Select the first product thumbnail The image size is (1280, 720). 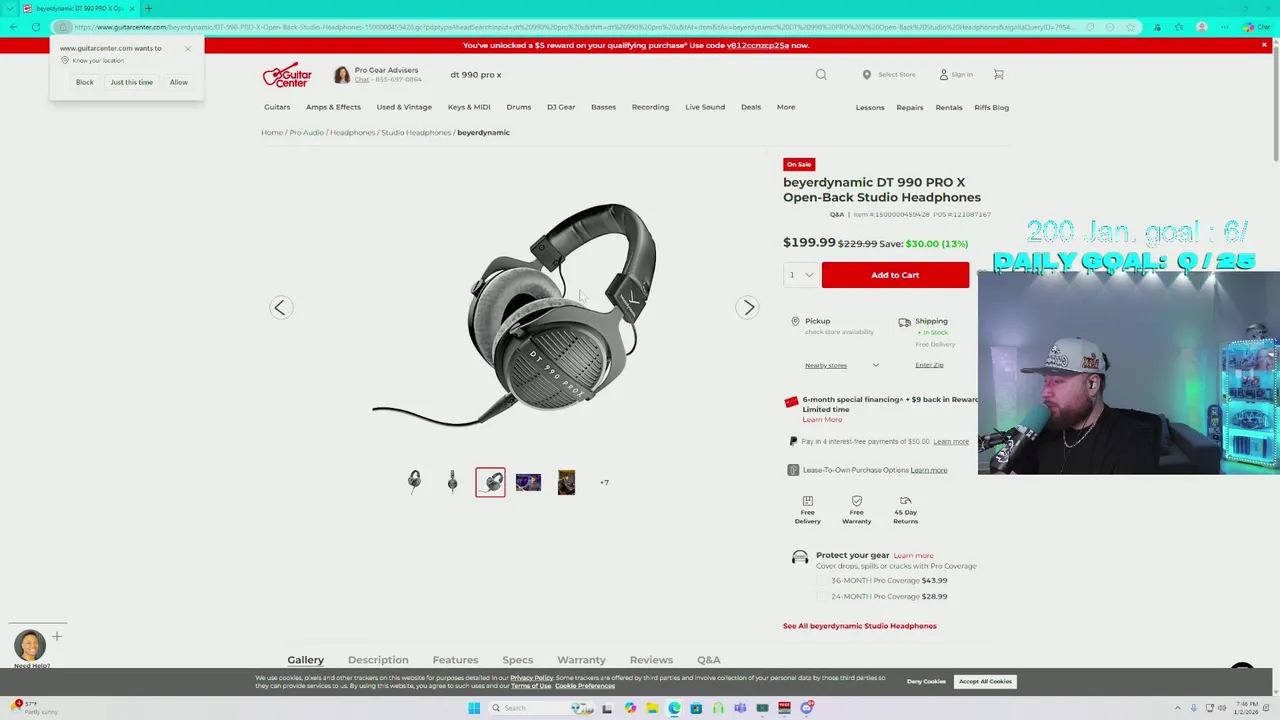tap(414, 482)
